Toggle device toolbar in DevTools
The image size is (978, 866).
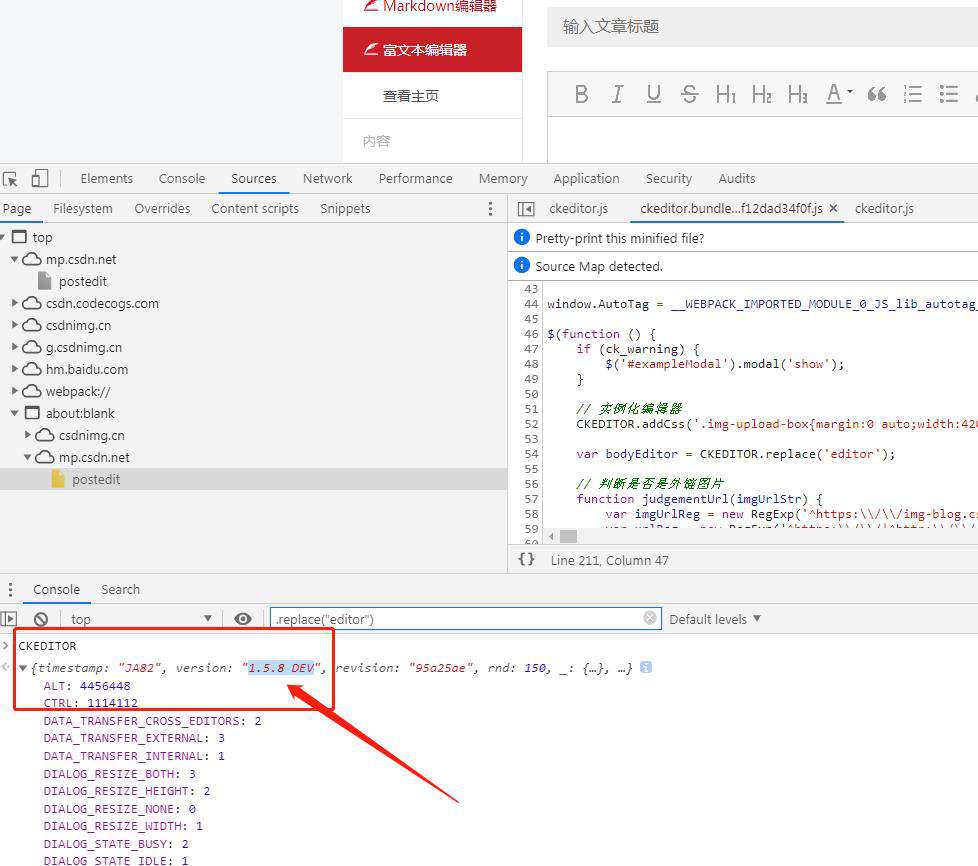pyautogui.click(x=39, y=178)
